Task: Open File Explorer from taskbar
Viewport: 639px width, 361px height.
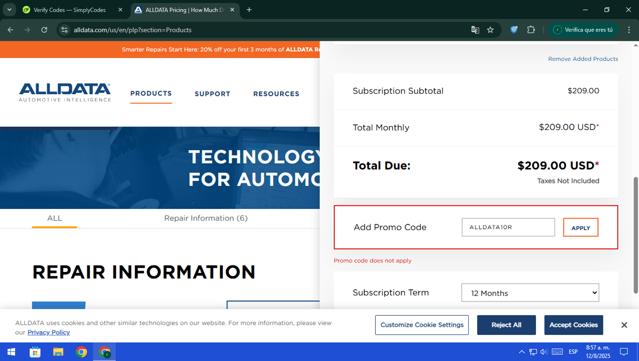Action: 58,352
